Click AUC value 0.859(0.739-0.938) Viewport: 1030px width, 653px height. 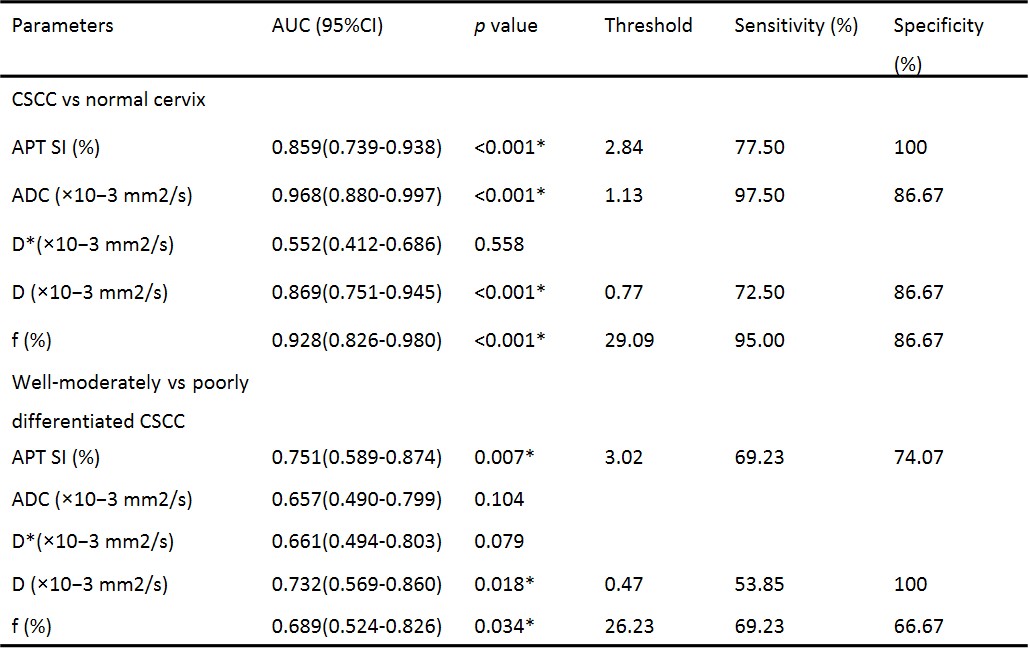pyautogui.click(x=357, y=148)
